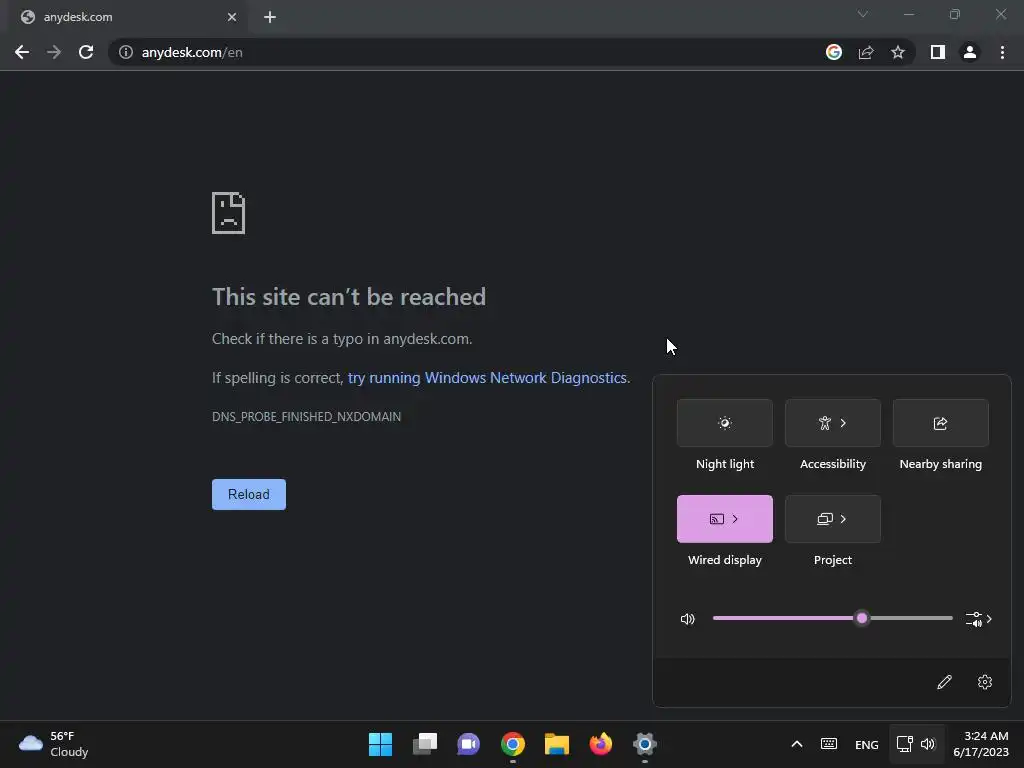Click the Google icon in address bar
This screenshot has height=768, width=1024.
pos(833,52)
